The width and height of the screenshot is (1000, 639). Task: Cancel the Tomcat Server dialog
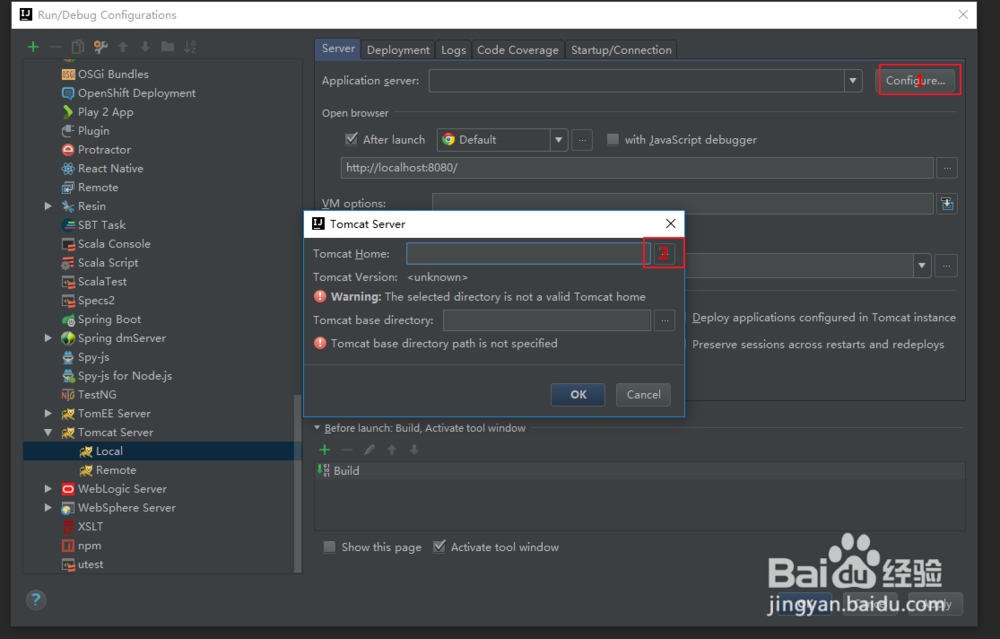(643, 395)
